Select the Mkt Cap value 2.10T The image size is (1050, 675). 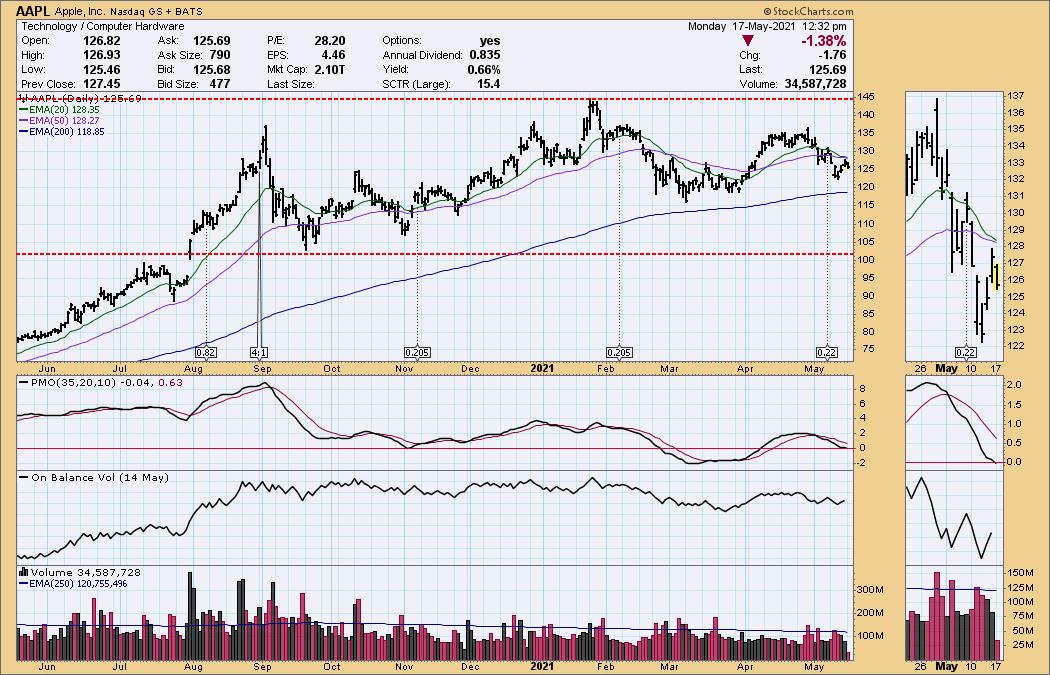(329, 70)
